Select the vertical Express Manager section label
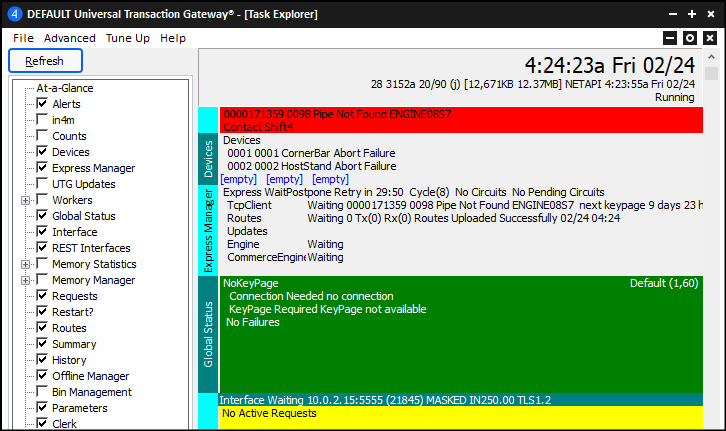This screenshot has width=726, height=431. [x=208, y=230]
